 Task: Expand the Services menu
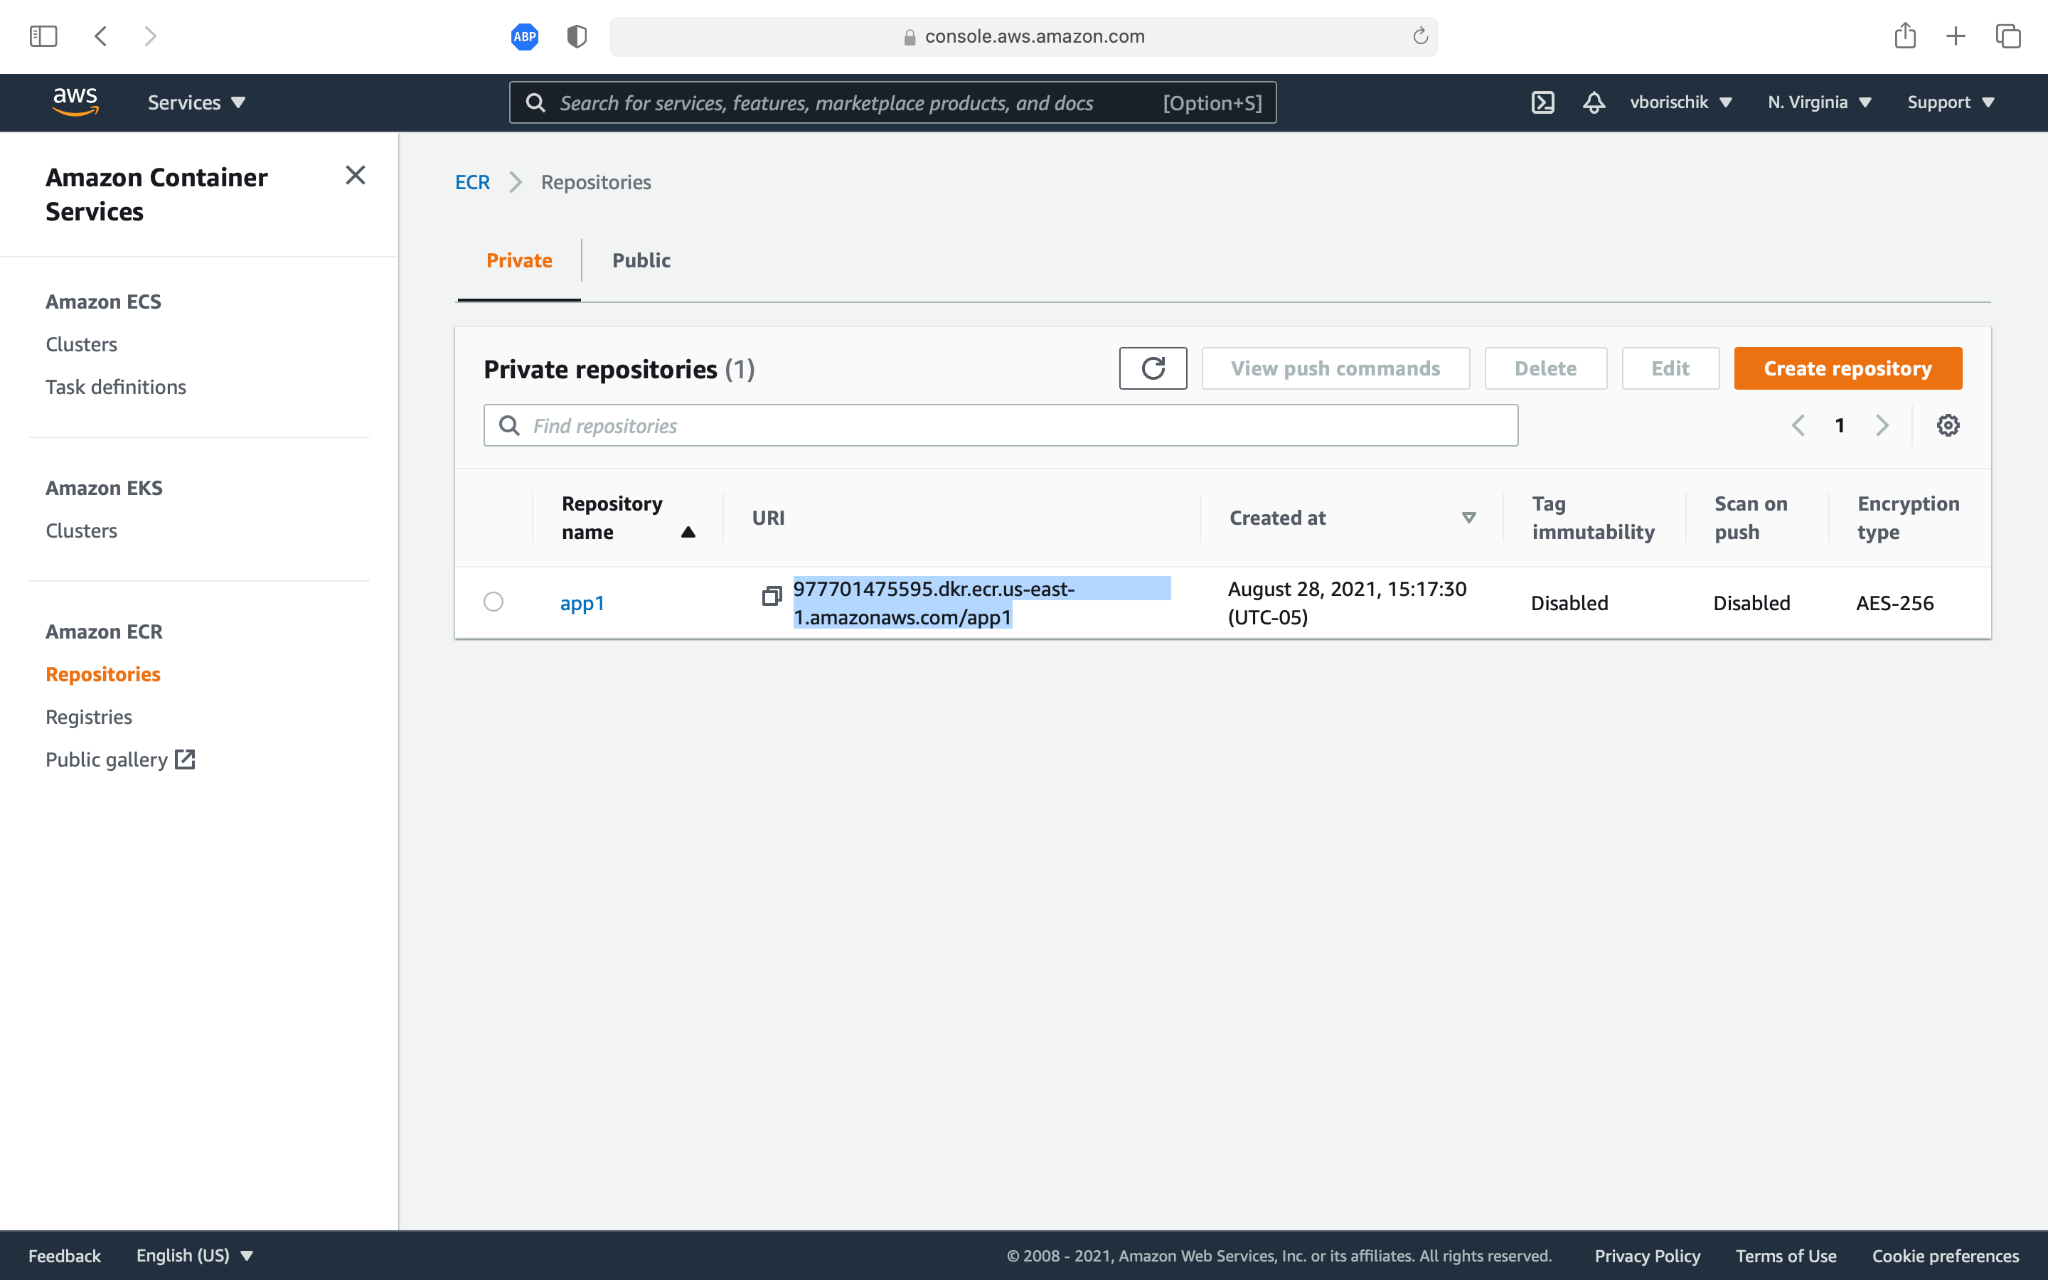(196, 102)
